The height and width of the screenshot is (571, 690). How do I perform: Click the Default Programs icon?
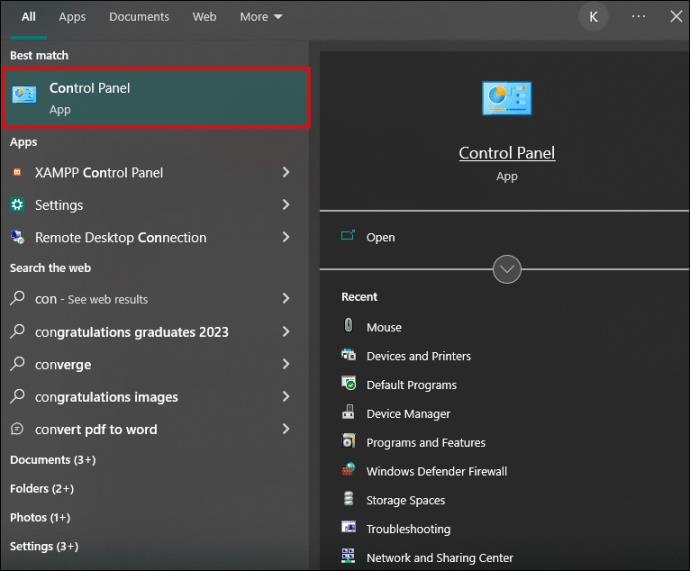pos(349,383)
